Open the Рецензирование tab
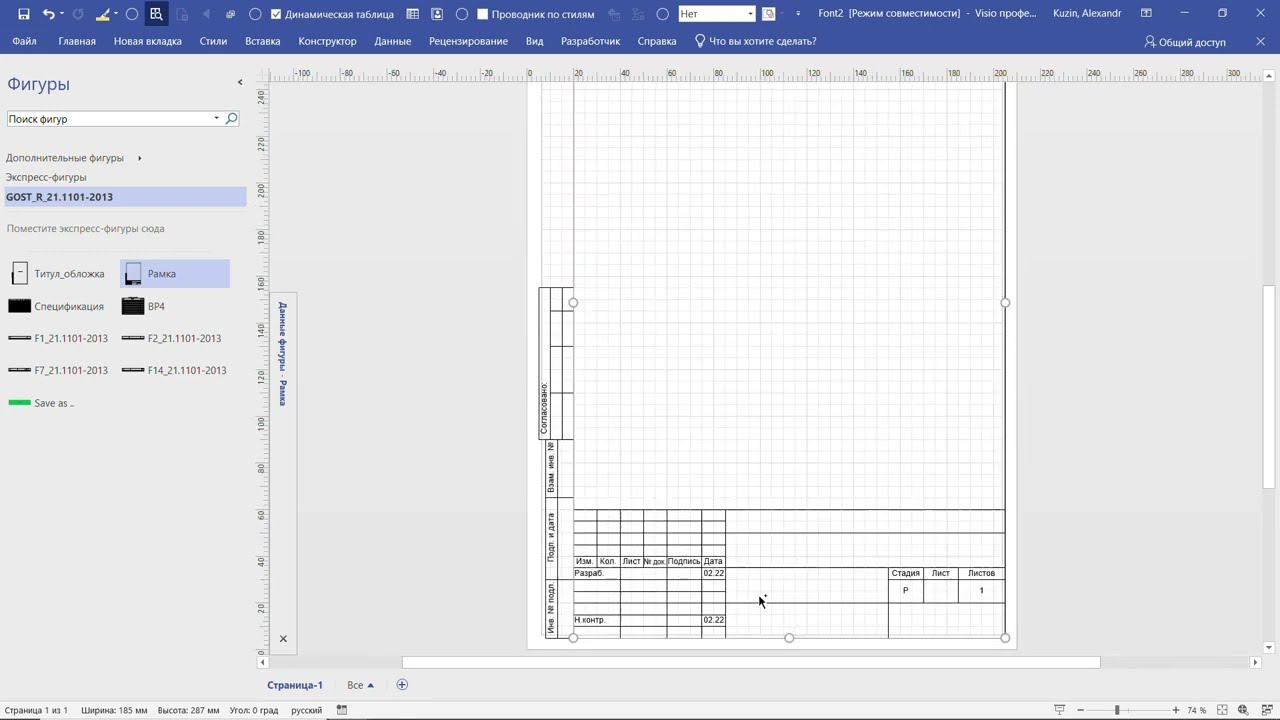The image size is (1280, 720). pyautogui.click(x=468, y=41)
